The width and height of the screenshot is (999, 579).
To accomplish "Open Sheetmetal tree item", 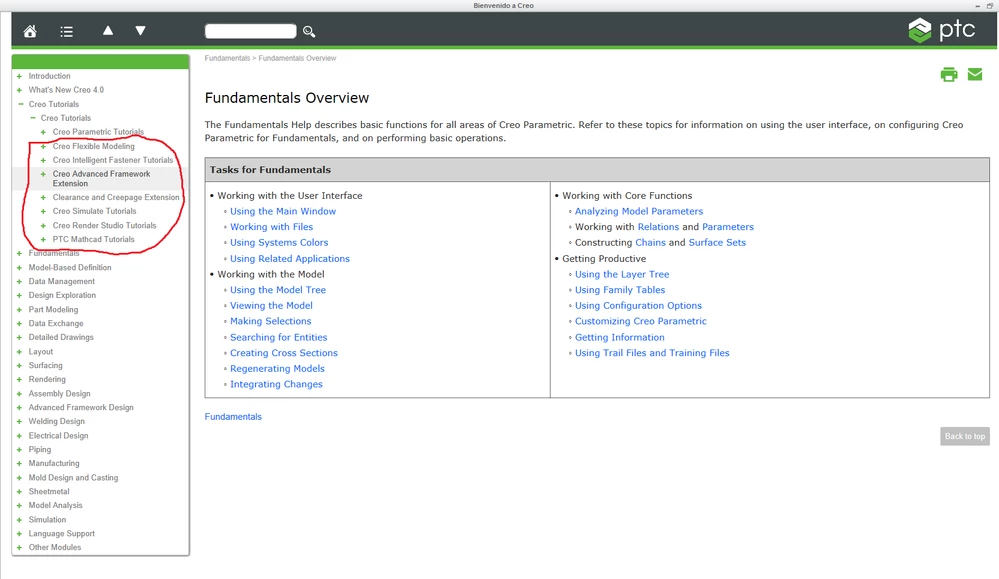I will coord(48,491).
